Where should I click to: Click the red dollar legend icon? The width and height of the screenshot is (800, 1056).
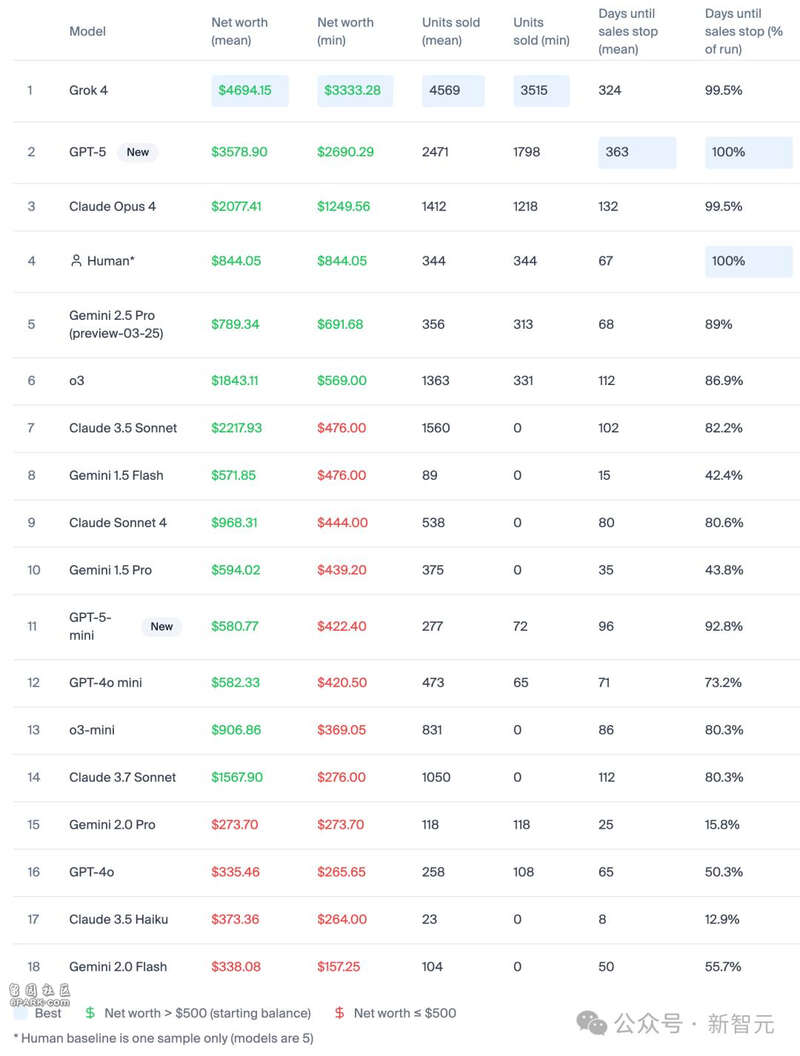[x=339, y=1013]
